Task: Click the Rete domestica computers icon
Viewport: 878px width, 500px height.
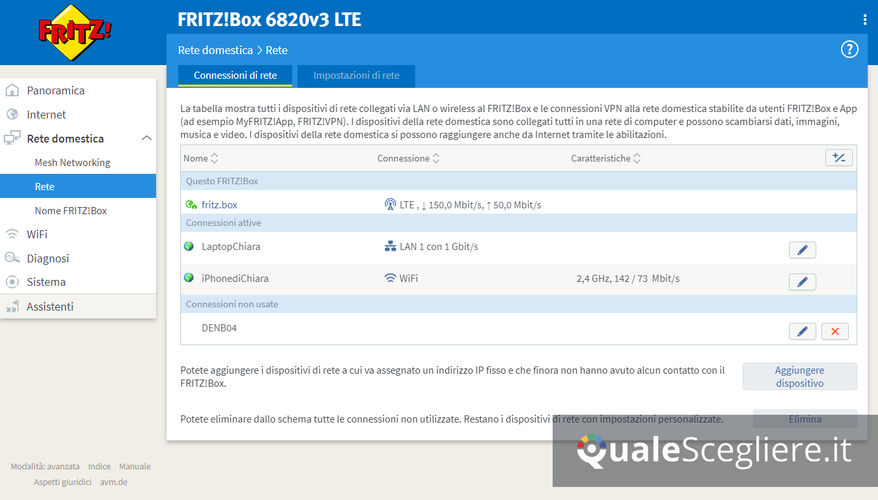Action: click(12, 138)
